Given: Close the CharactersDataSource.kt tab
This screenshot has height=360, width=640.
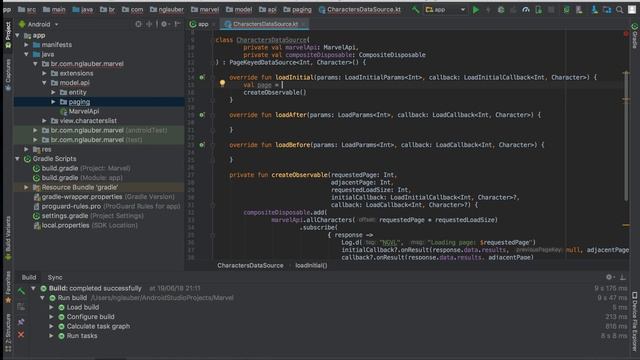Looking at the screenshot, I should coord(303,24).
